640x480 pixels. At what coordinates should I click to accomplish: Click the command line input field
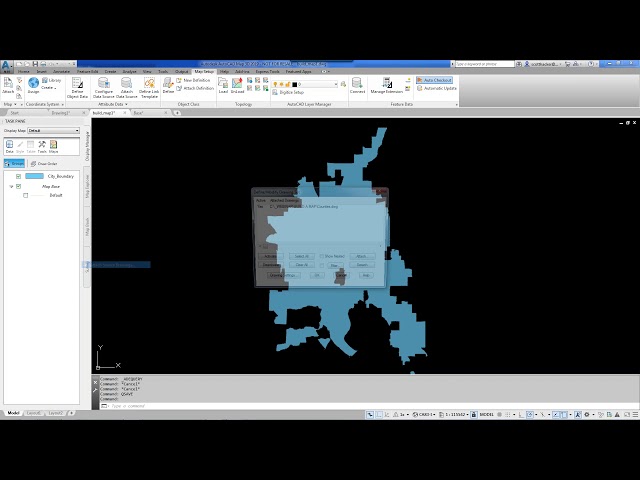[367, 406]
